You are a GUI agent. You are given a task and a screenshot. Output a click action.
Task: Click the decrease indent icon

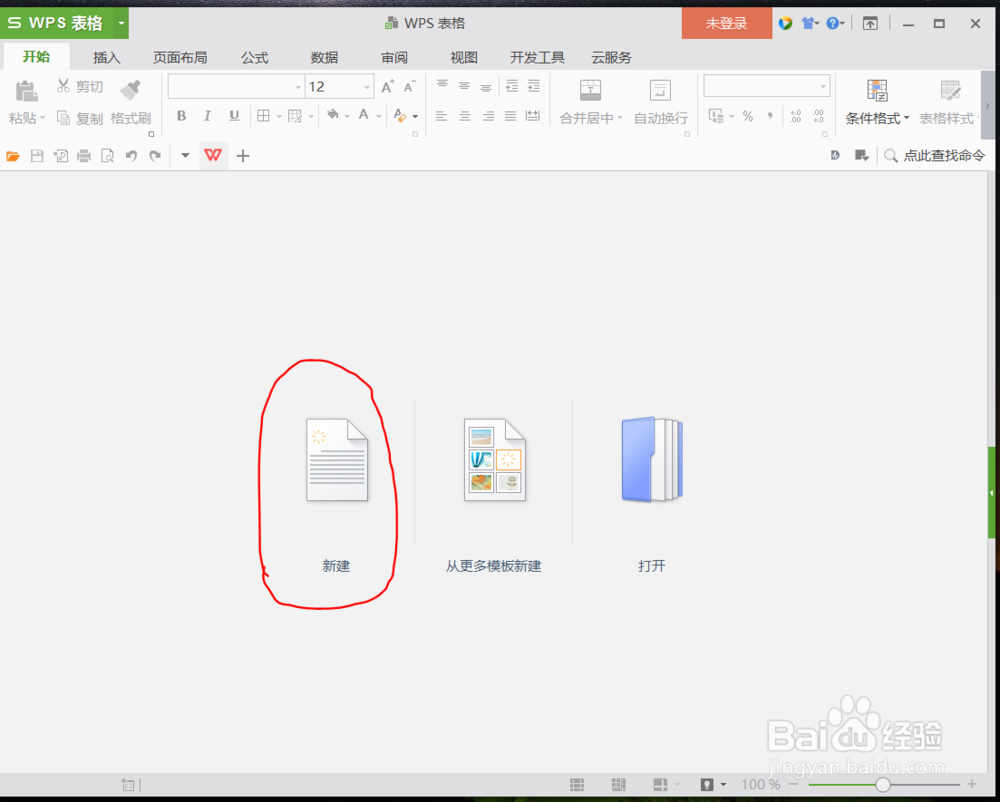point(511,86)
